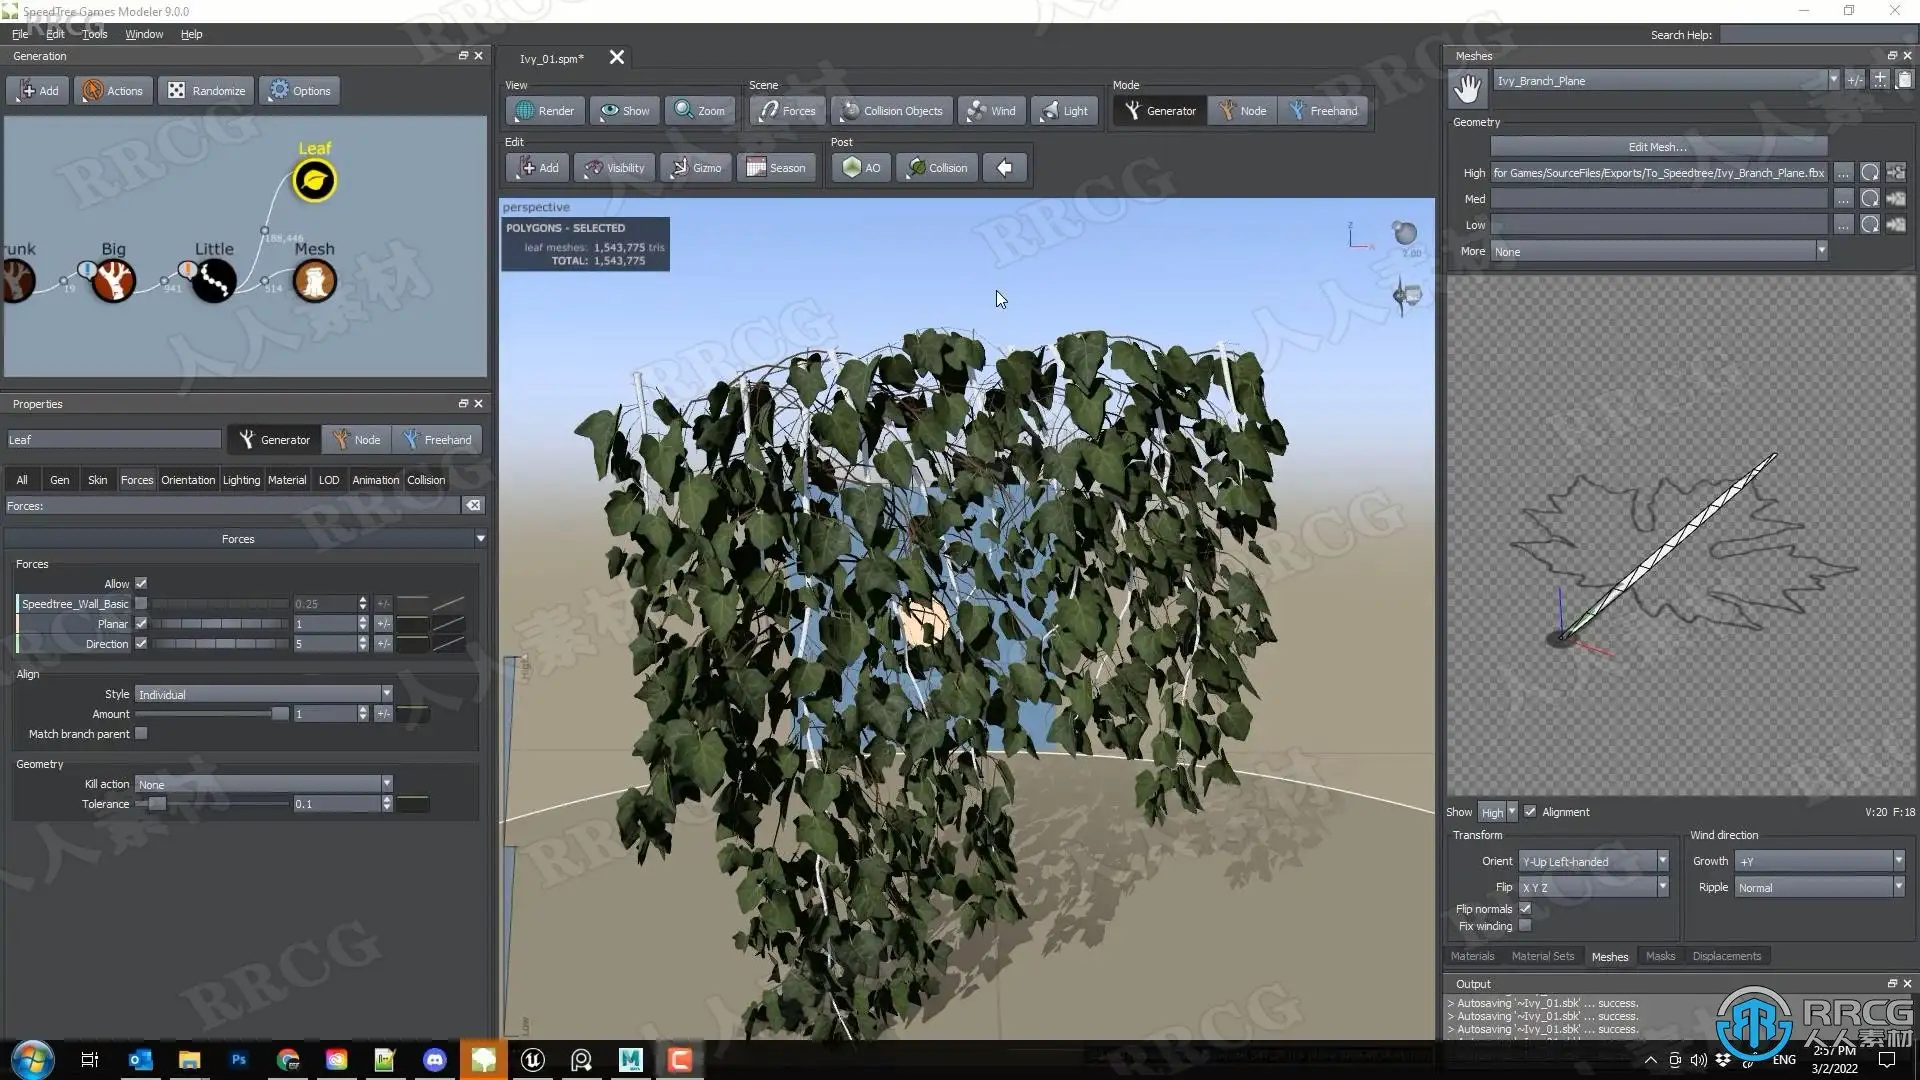The height and width of the screenshot is (1080, 1920).
Task: Open the More geometry dropdown
Action: coord(1660,251)
